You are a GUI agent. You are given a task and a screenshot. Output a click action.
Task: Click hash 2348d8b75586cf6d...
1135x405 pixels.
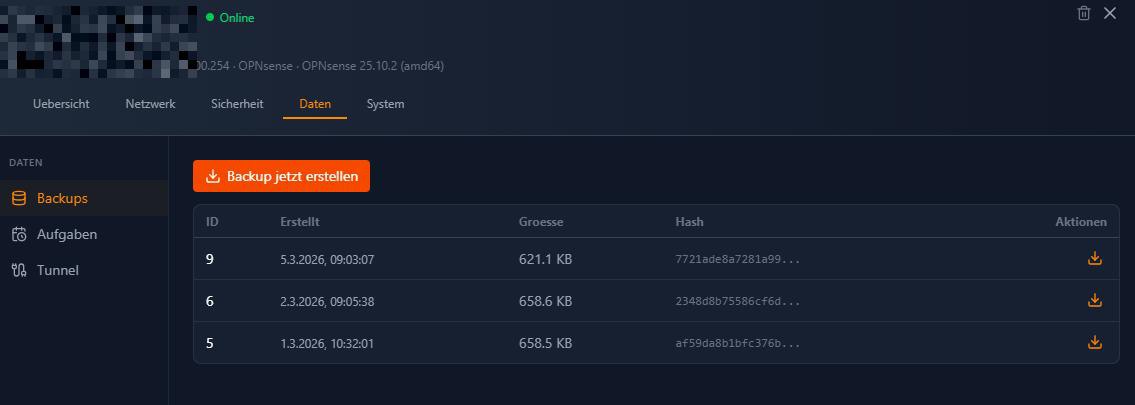click(x=738, y=301)
